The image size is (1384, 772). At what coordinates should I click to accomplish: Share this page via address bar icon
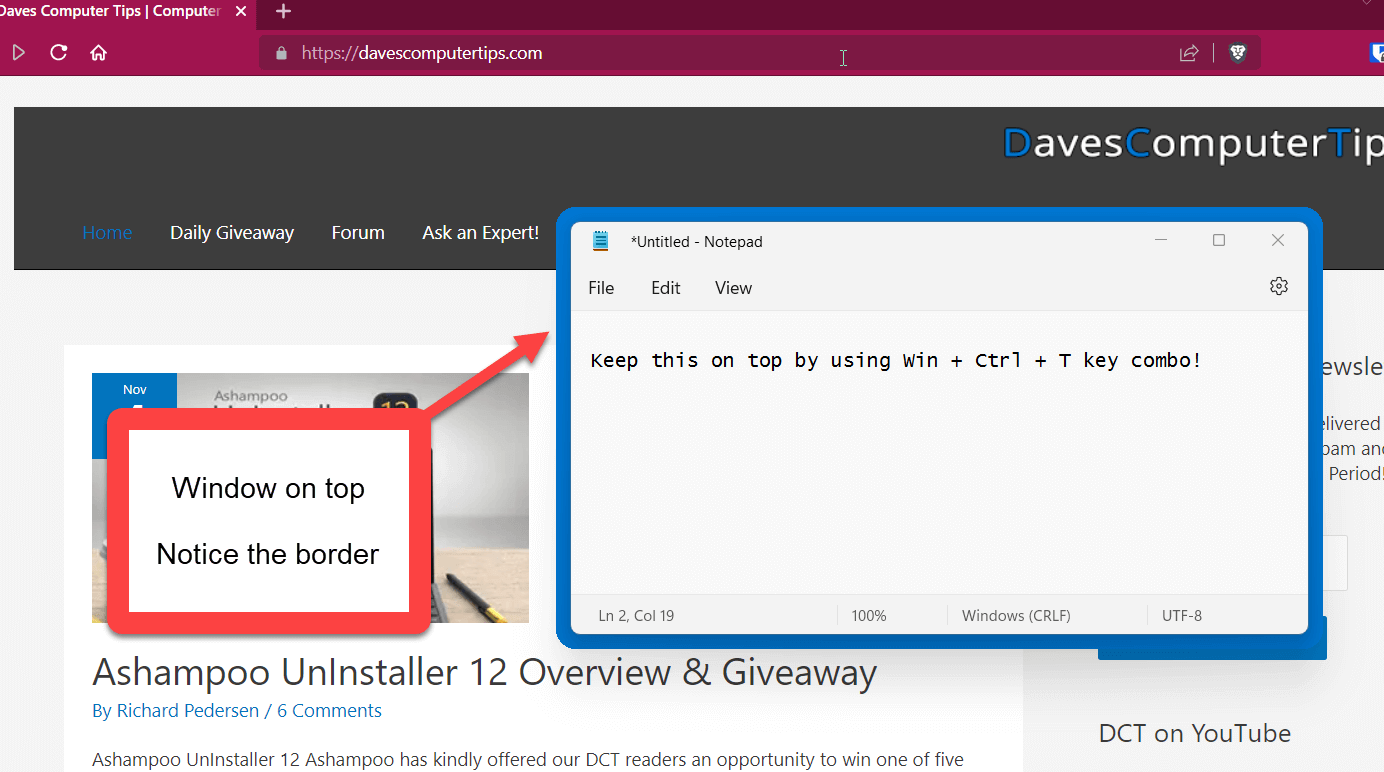coord(1189,53)
